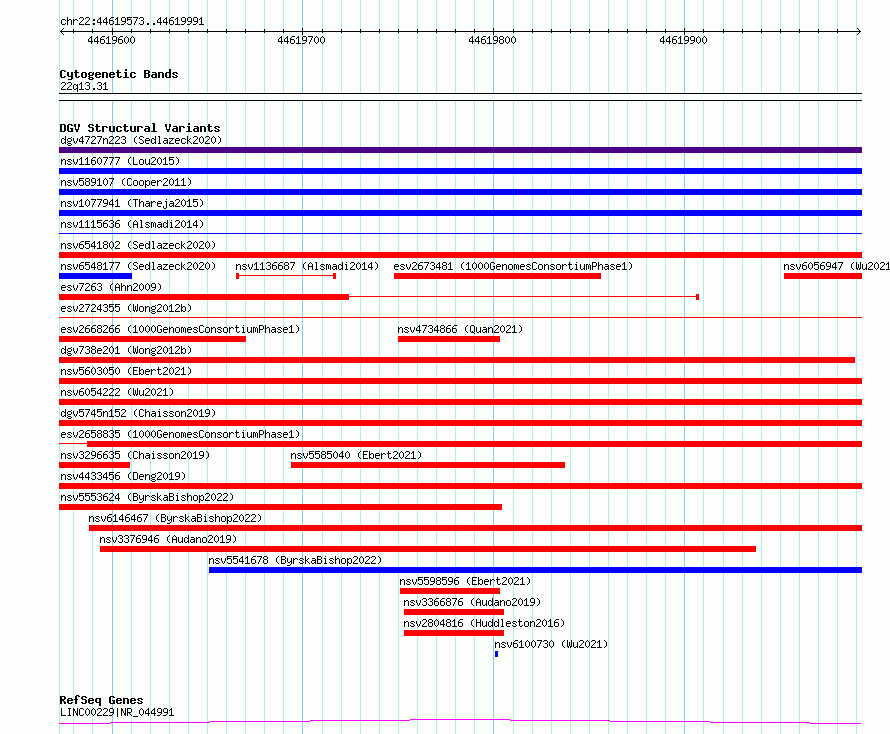The height and width of the screenshot is (734, 890).
Task: Click ruler position 44619600
Action: click(111, 40)
